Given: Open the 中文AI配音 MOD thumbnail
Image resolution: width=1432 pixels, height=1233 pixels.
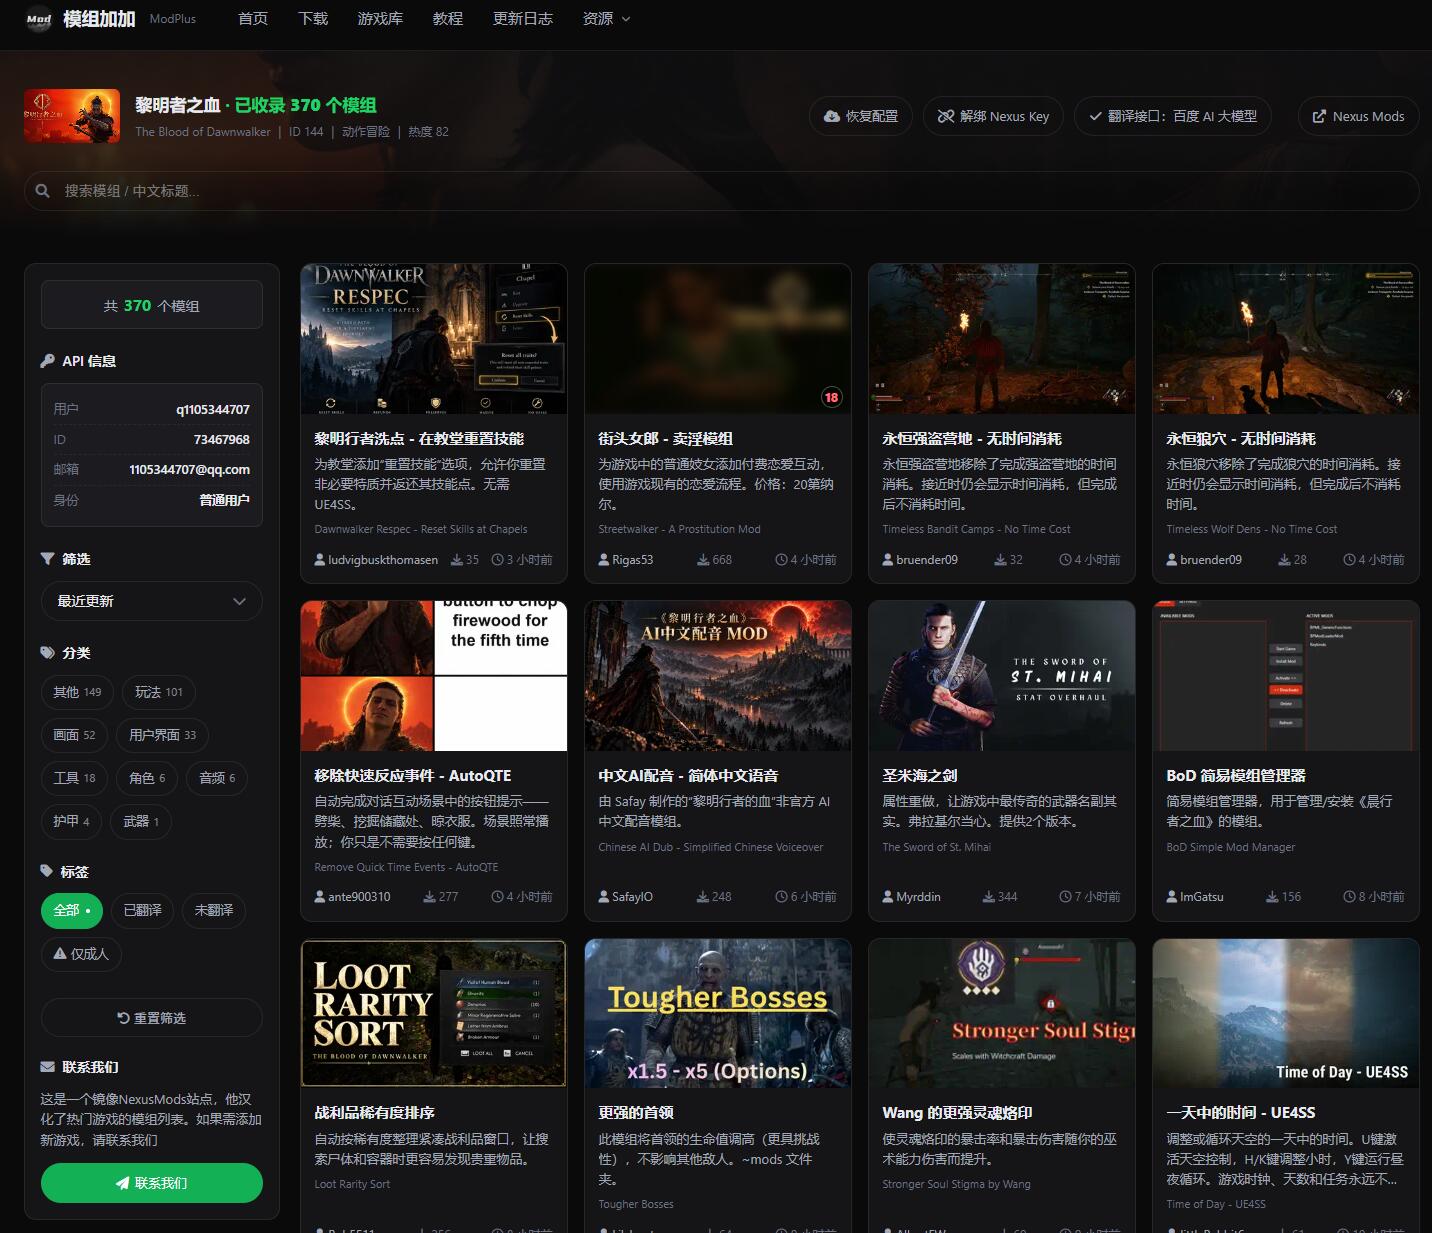Looking at the screenshot, I should (x=718, y=676).
